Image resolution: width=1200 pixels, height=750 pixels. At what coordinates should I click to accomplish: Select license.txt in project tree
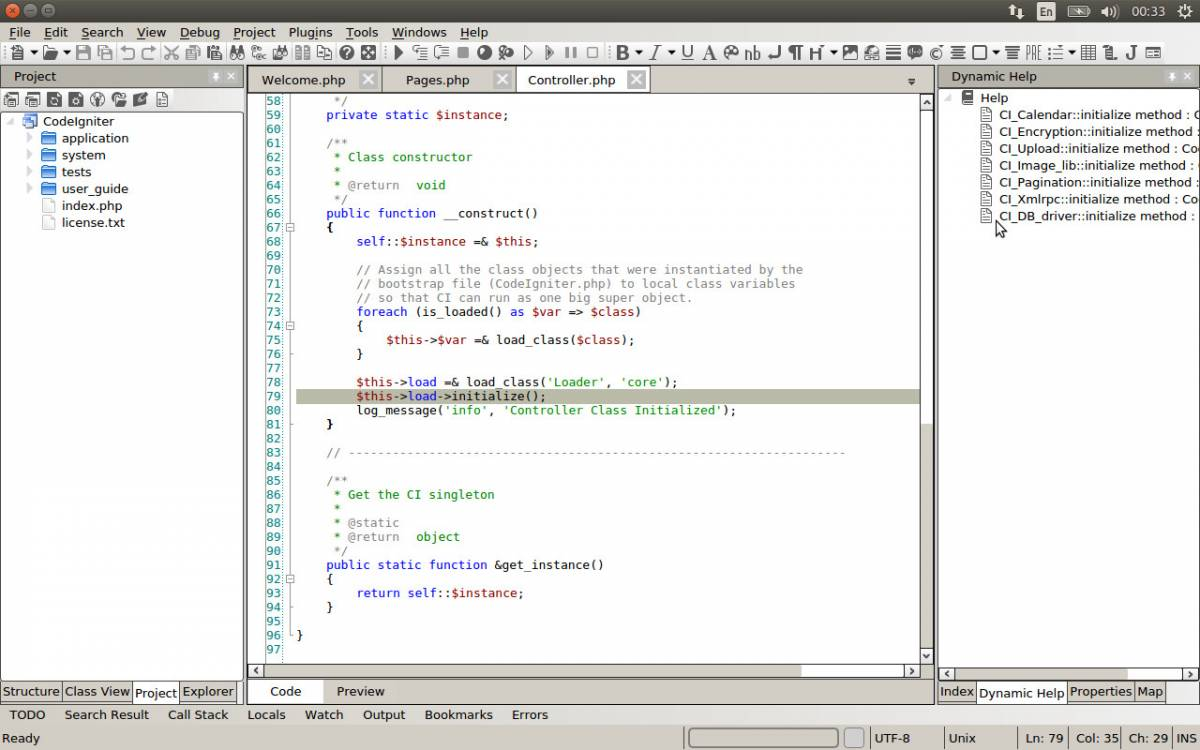click(93, 222)
